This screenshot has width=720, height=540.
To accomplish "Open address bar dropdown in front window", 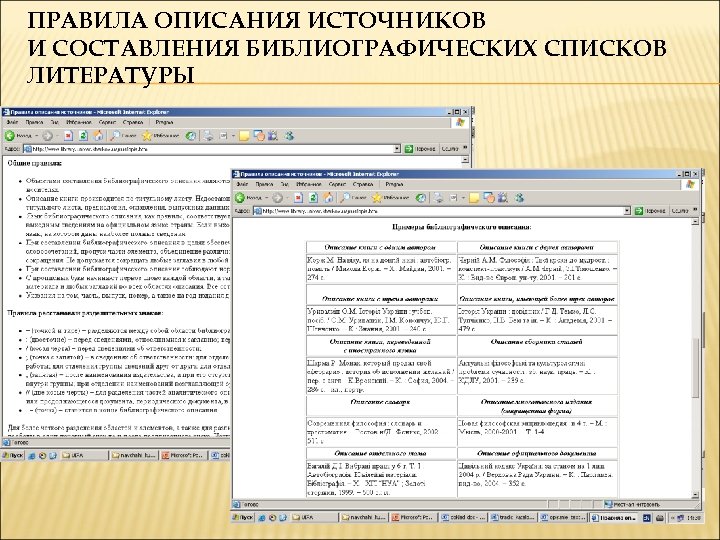I will [x=627, y=211].
